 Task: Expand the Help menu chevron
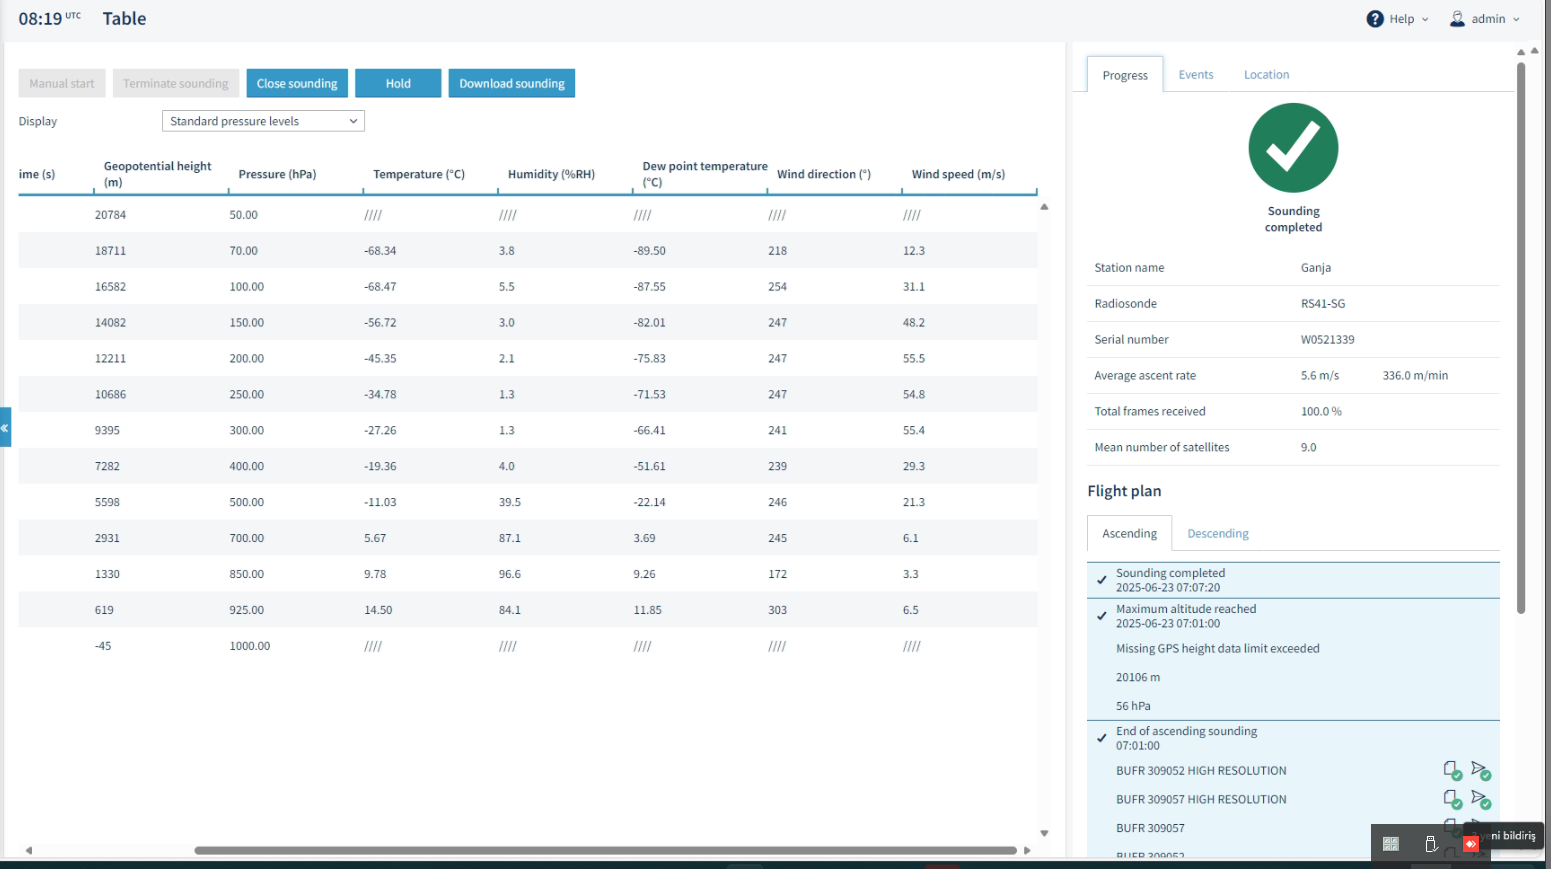click(x=1425, y=19)
